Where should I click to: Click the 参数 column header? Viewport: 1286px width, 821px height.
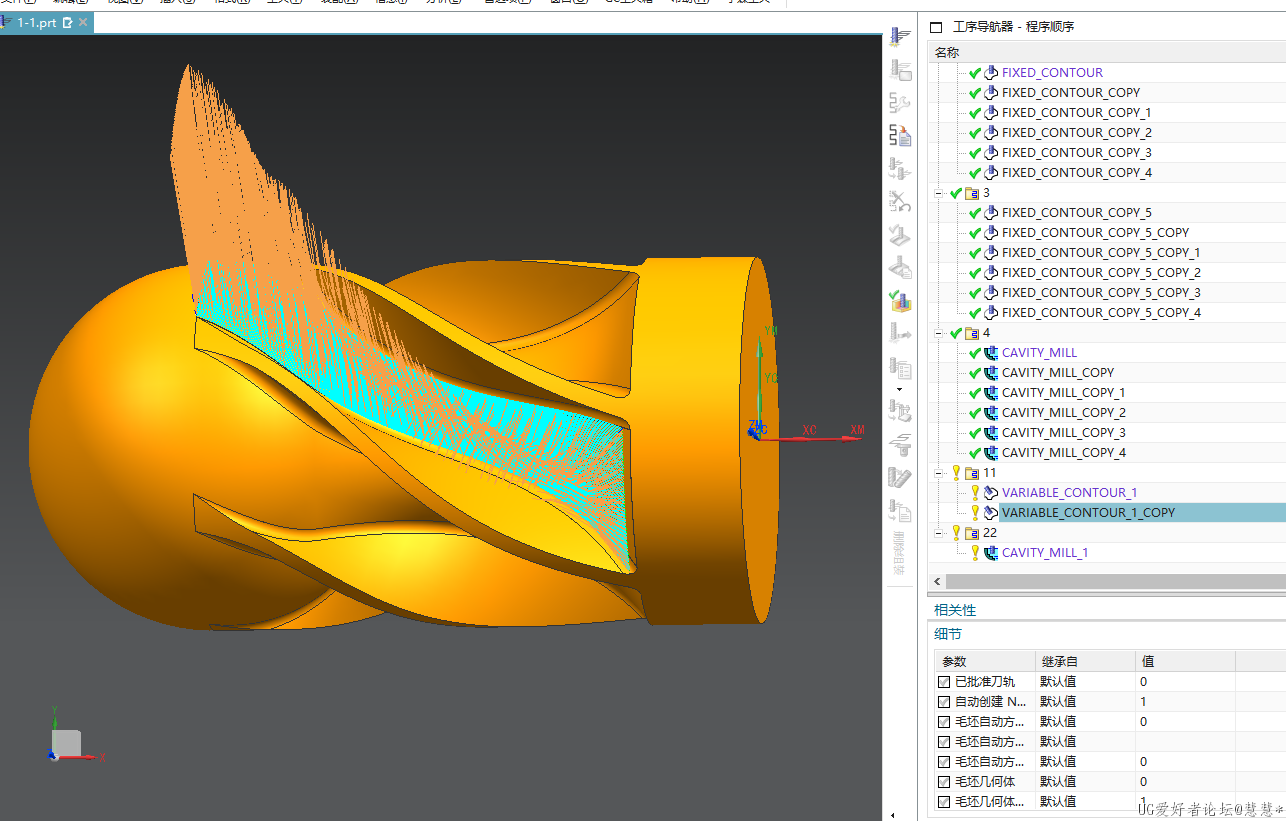pyautogui.click(x=983, y=661)
